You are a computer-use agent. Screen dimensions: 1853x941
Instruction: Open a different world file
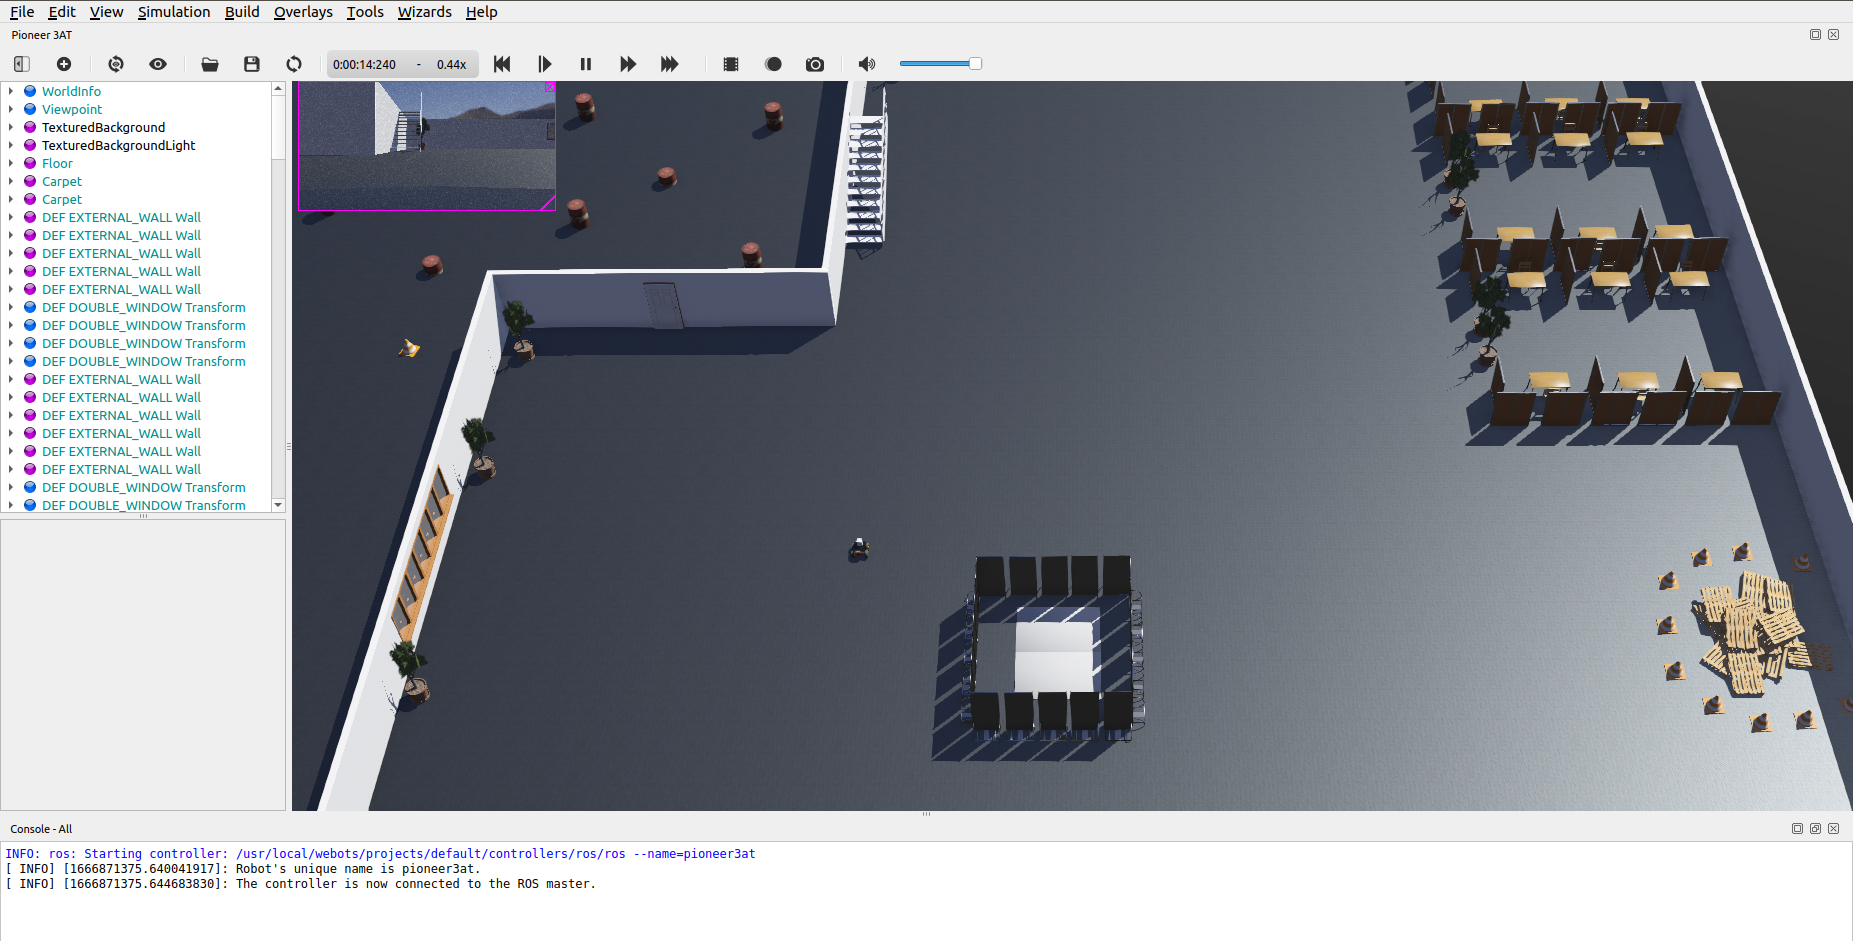click(210, 63)
